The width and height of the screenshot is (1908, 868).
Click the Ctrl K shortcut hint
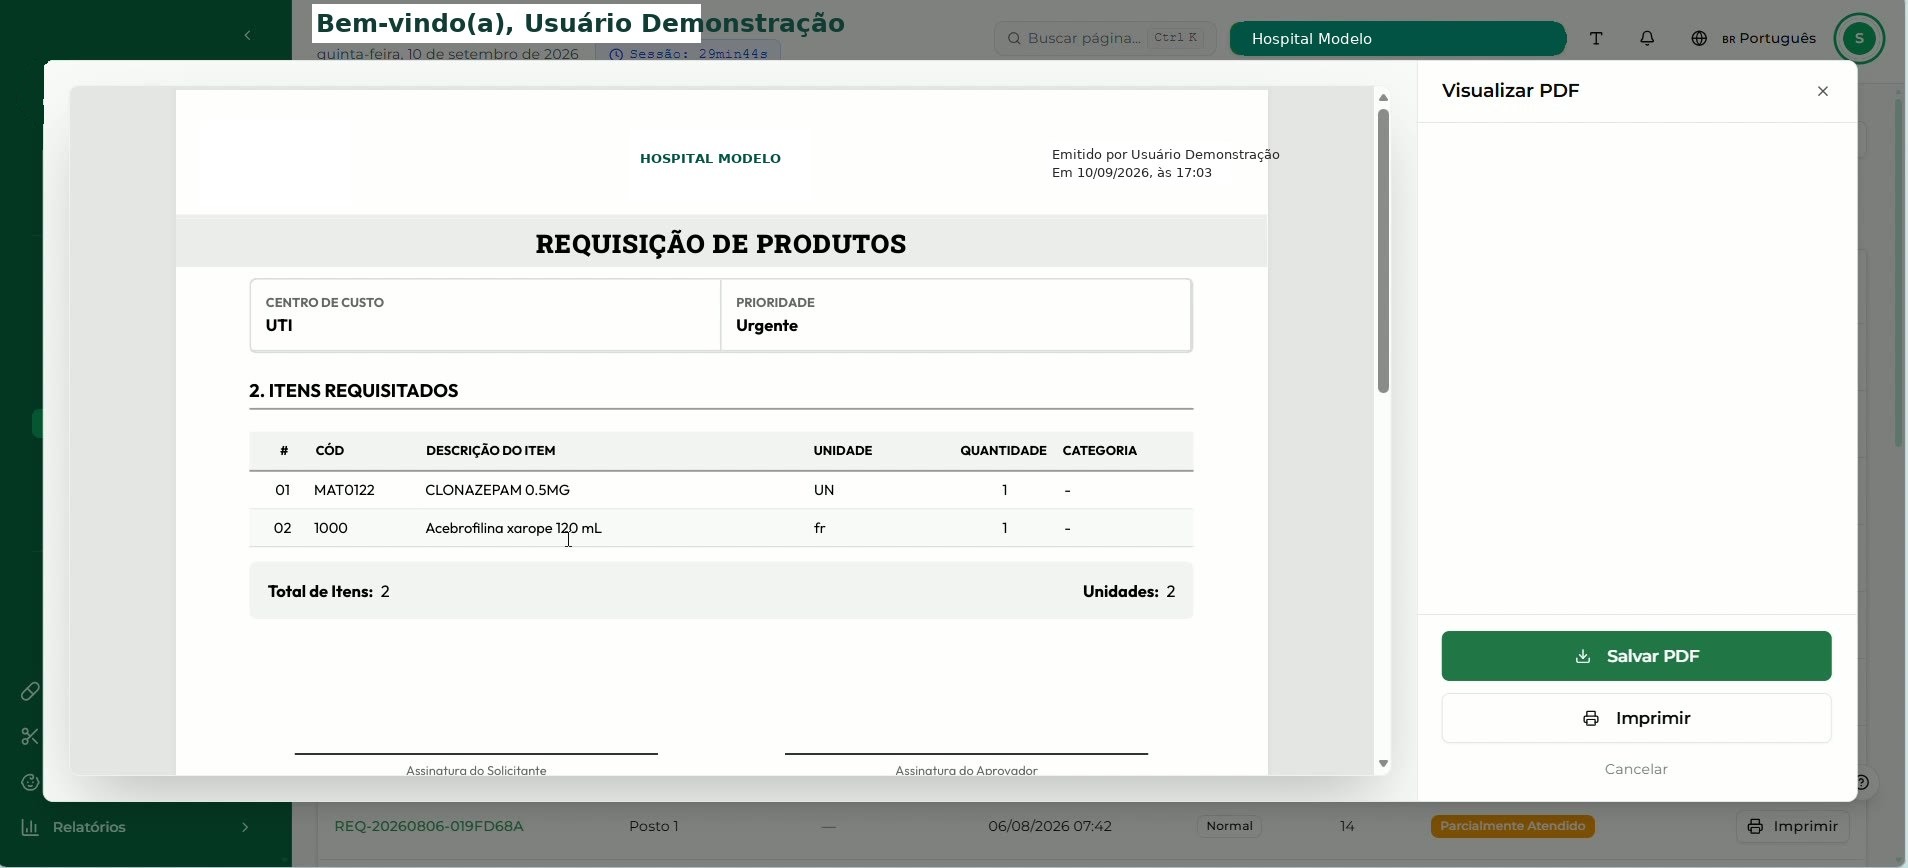click(x=1175, y=38)
